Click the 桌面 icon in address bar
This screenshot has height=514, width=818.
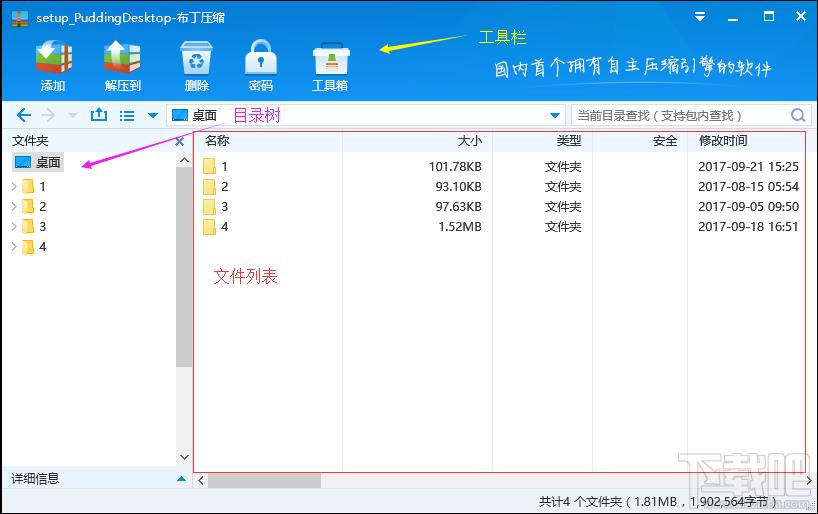point(180,115)
